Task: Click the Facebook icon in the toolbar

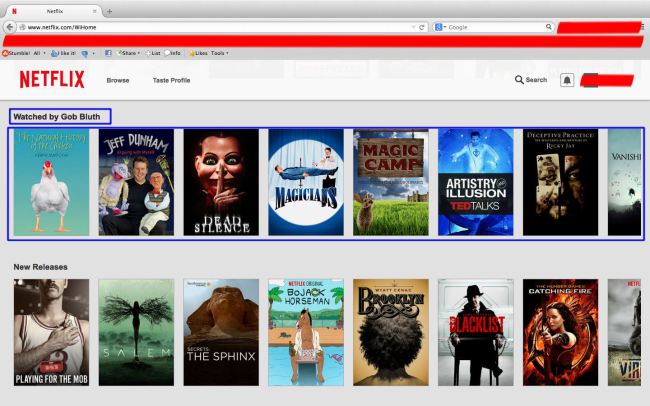Action: (x=108, y=53)
